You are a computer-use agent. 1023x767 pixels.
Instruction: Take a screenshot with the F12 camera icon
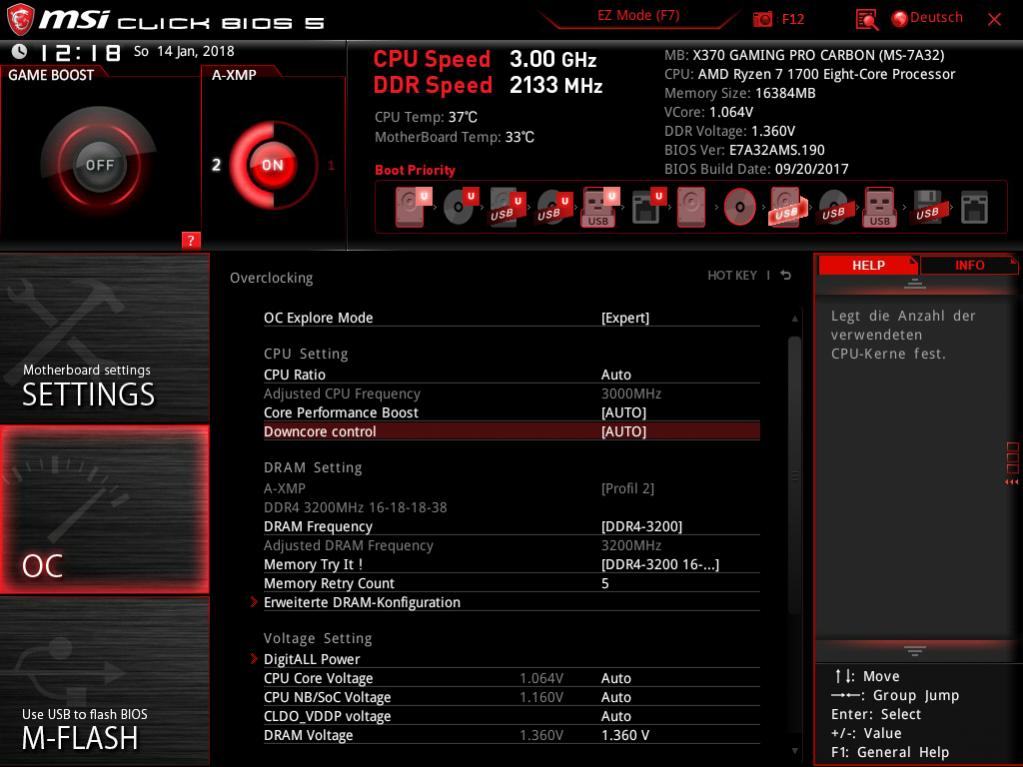[x=762, y=19]
